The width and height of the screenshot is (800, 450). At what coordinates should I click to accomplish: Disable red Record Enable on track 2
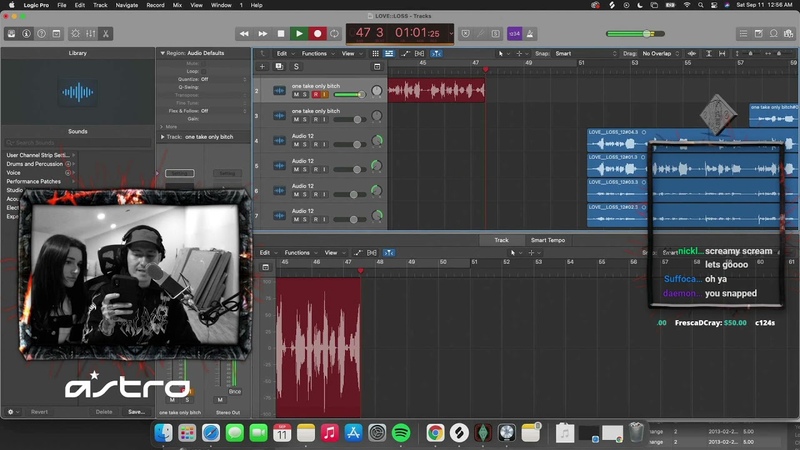[x=316, y=94]
